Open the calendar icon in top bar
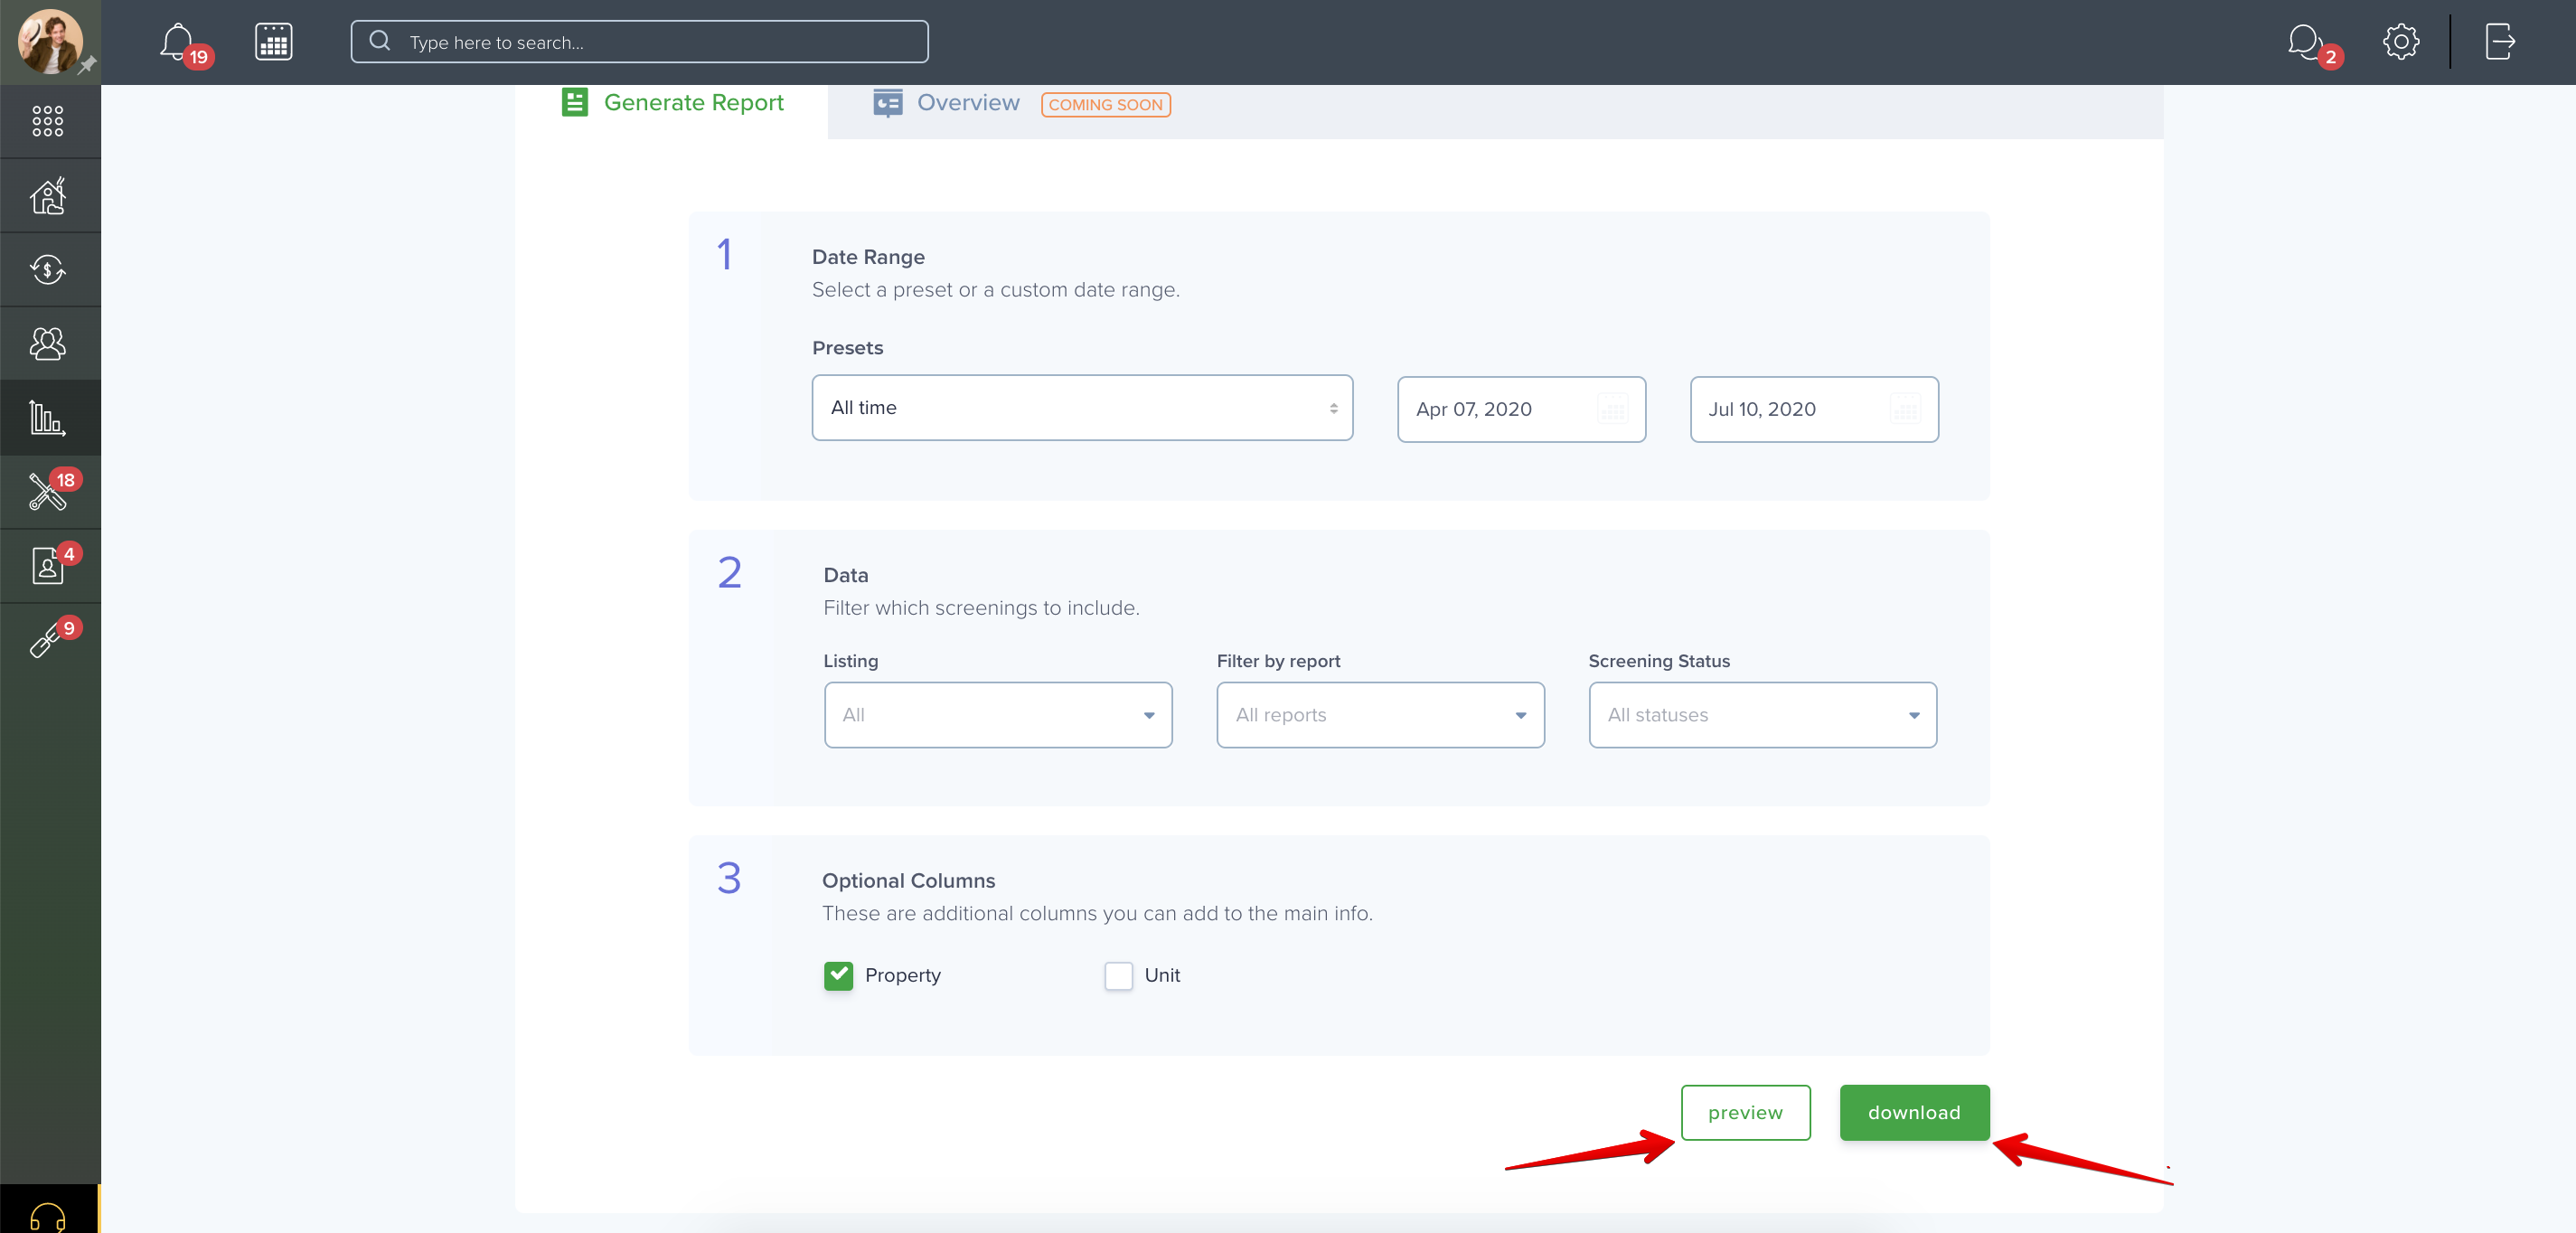Screen dimensions: 2576x1233 273,42
